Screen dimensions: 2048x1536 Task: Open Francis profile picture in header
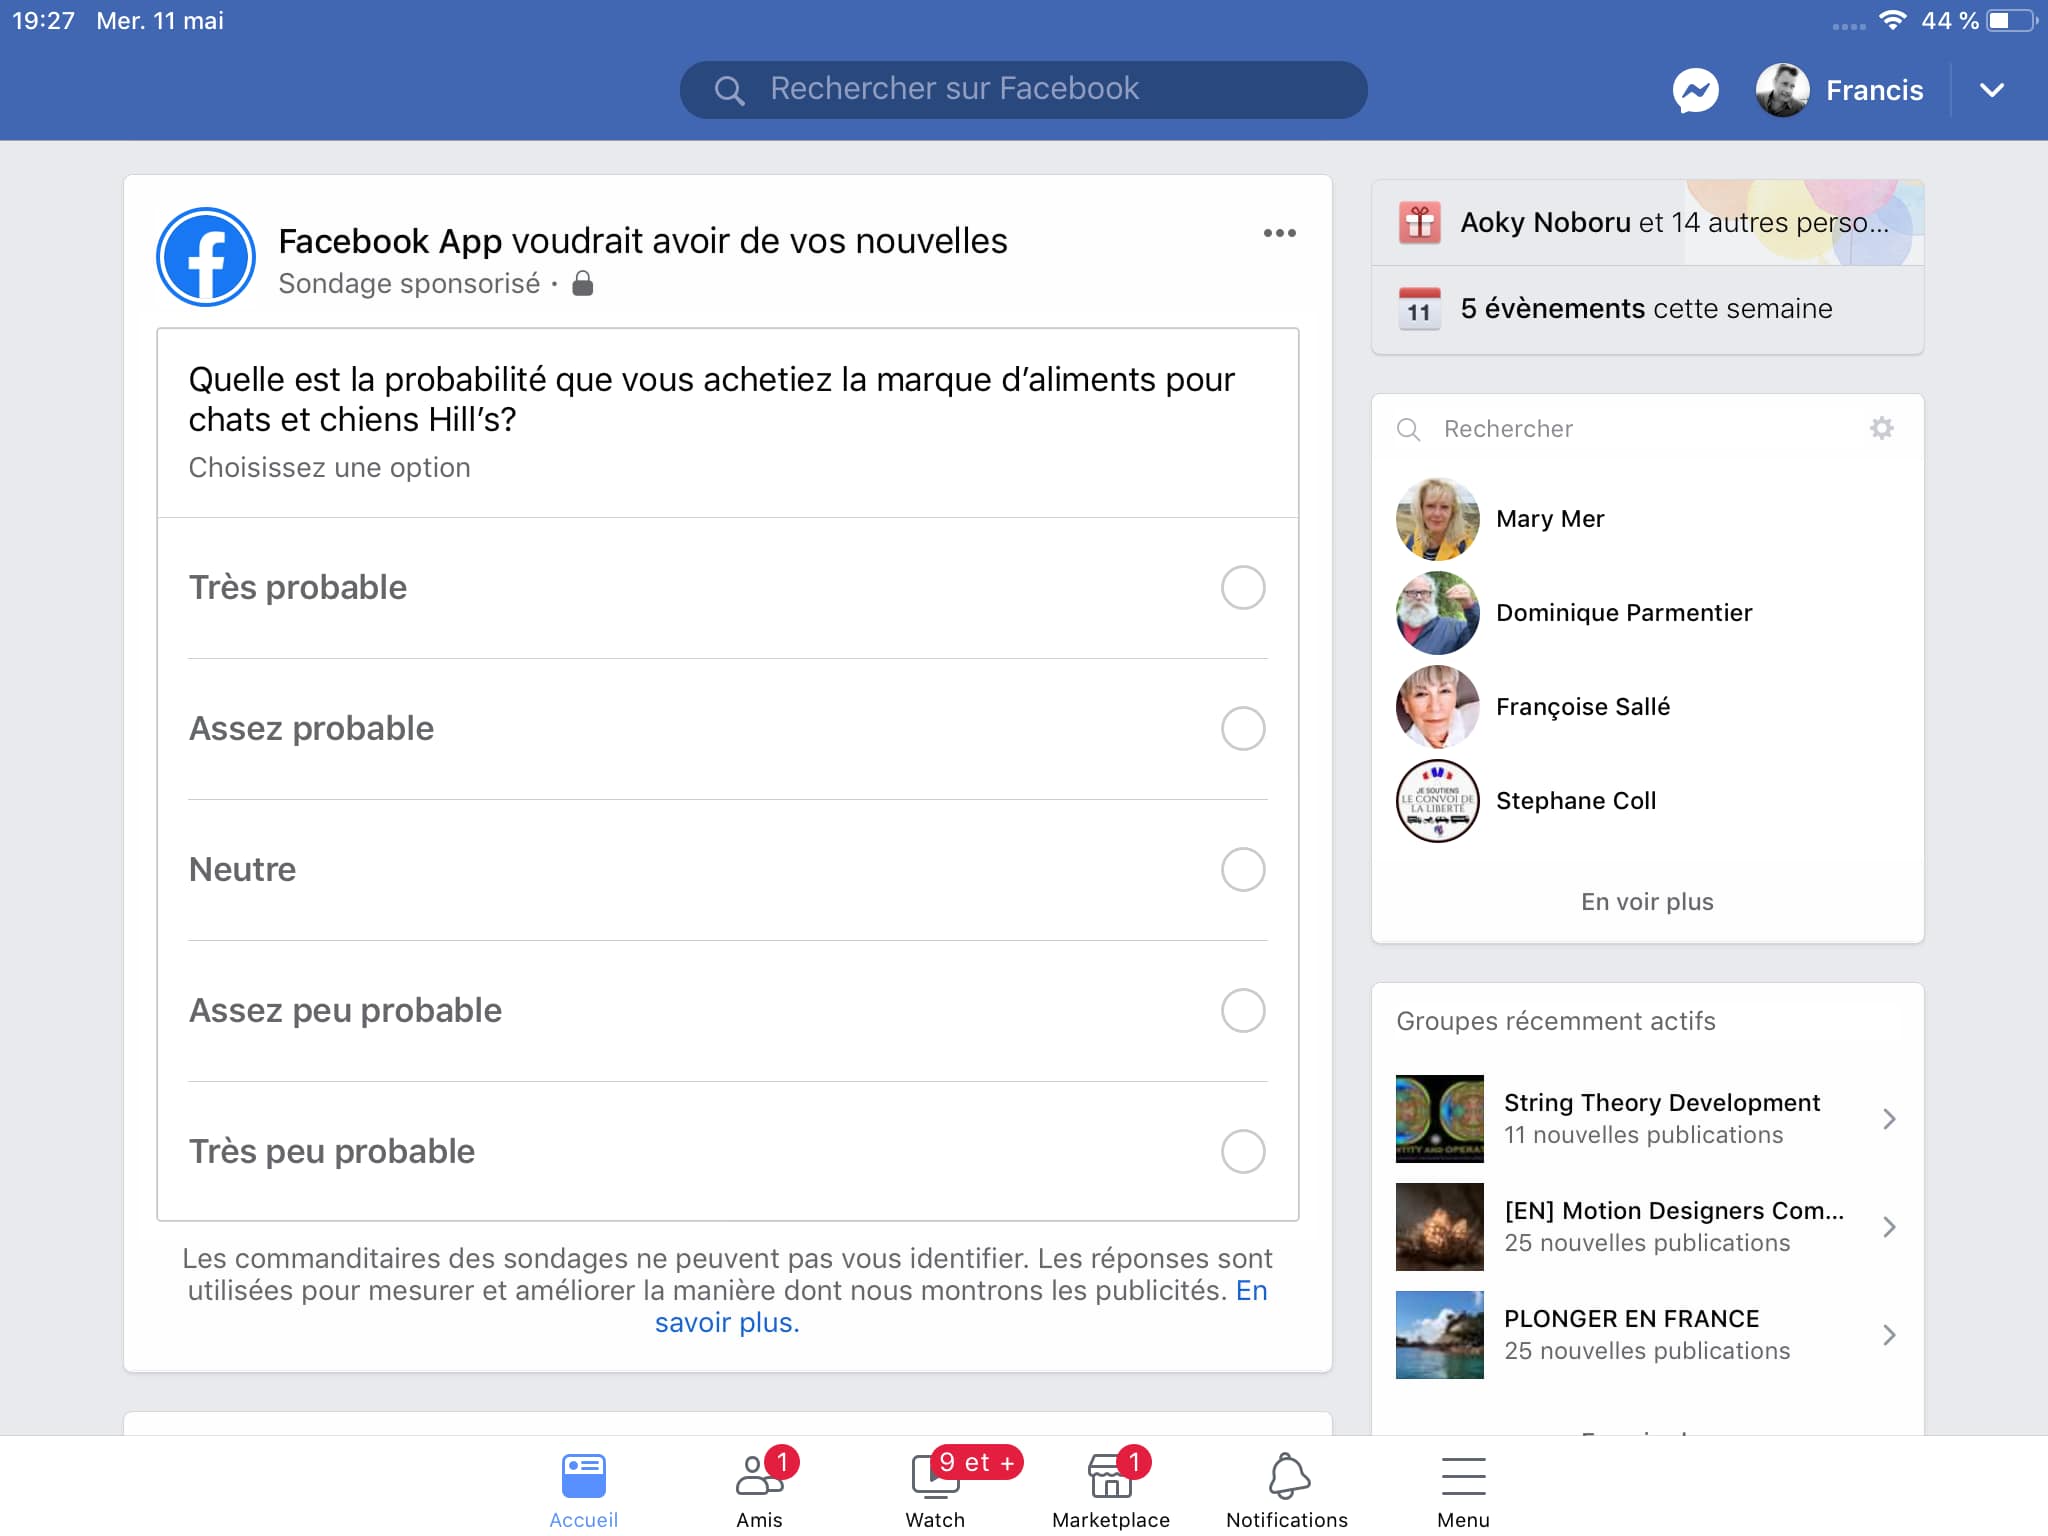tap(1782, 90)
